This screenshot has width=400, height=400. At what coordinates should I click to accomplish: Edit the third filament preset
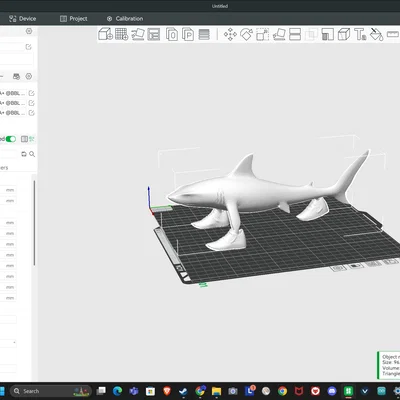pyautogui.click(x=31, y=113)
